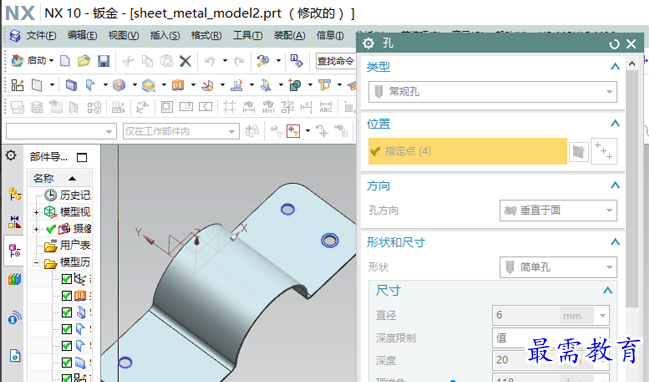The width and height of the screenshot is (649, 382).
Task: Click the 查找命令 search field
Action: (x=336, y=61)
